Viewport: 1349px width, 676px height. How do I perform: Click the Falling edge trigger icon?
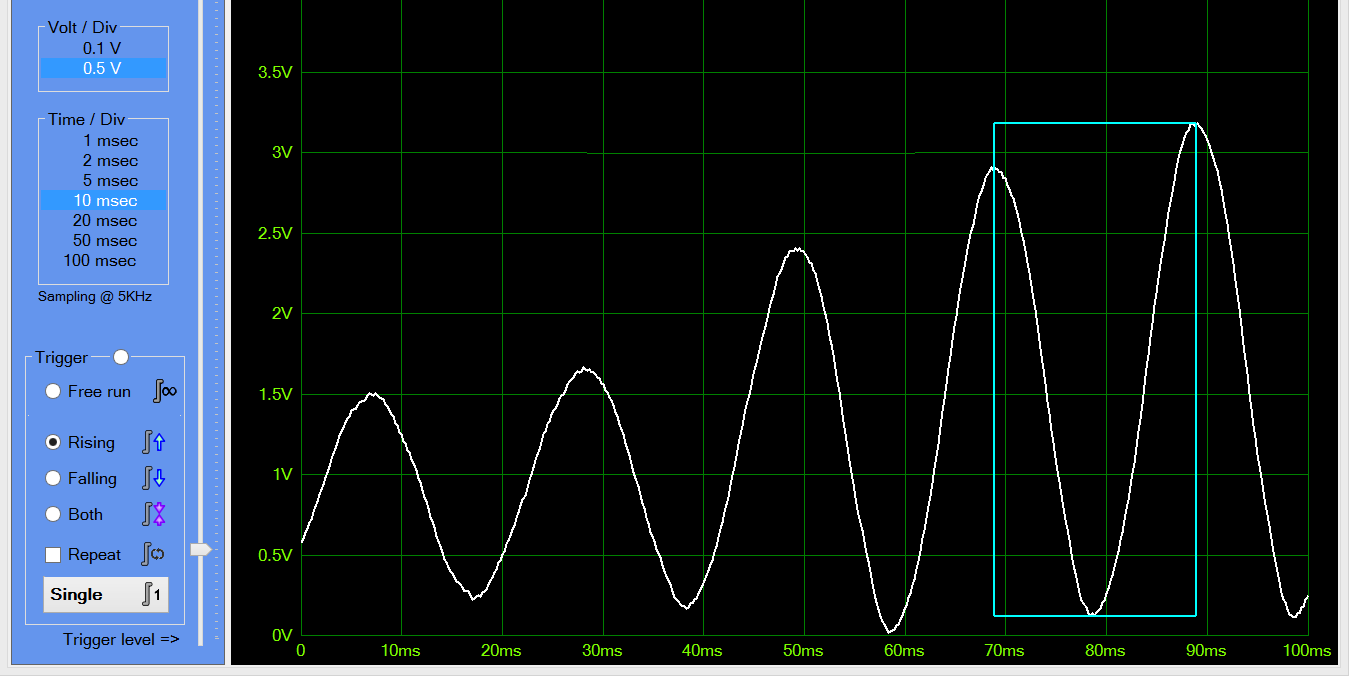click(x=154, y=478)
